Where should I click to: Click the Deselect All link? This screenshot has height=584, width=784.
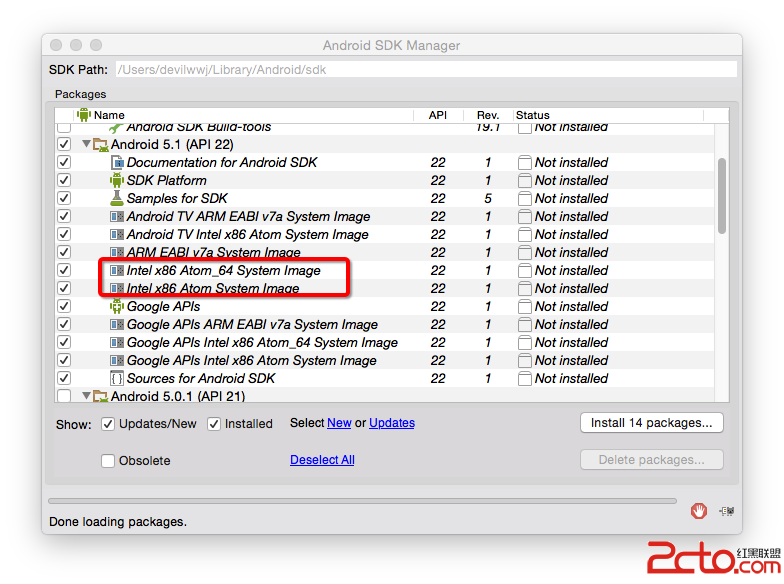(x=322, y=460)
